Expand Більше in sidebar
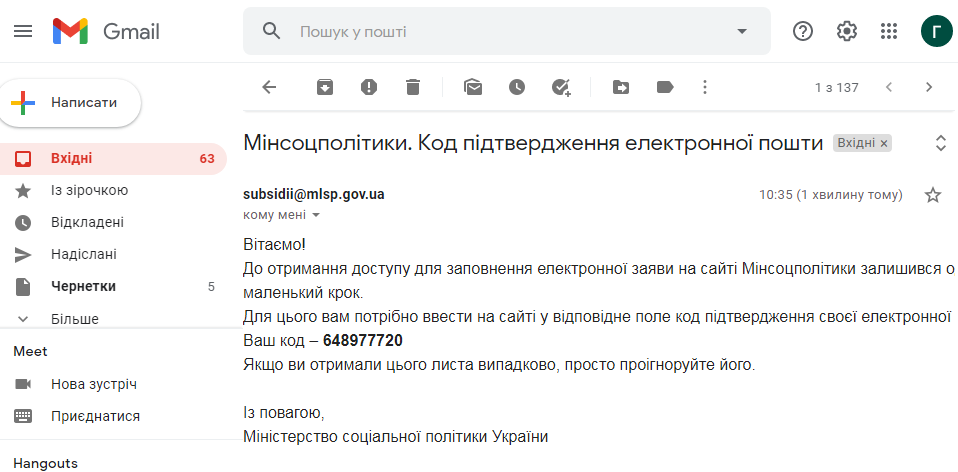Image resolution: width=958 pixels, height=472 pixels. coord(75,319)
